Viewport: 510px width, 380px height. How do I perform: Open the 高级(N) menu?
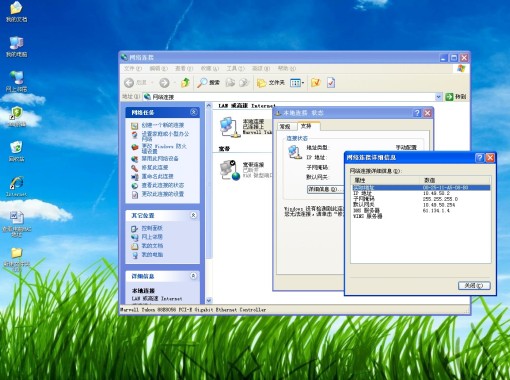(x=261, y=68)
